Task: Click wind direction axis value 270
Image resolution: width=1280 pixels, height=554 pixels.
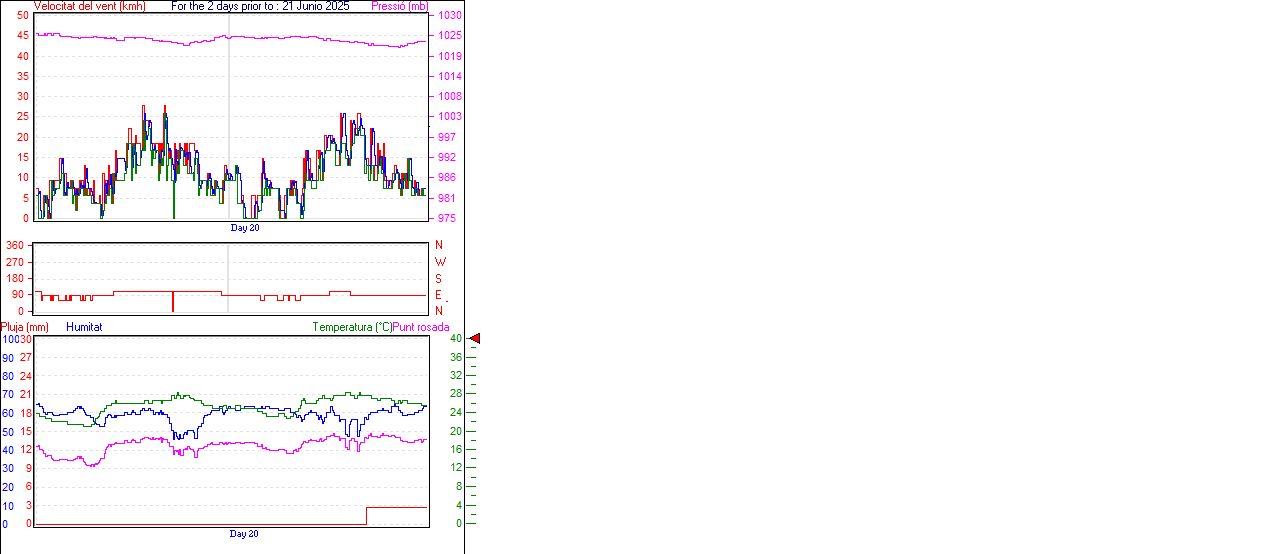Action: click(14, 262)
